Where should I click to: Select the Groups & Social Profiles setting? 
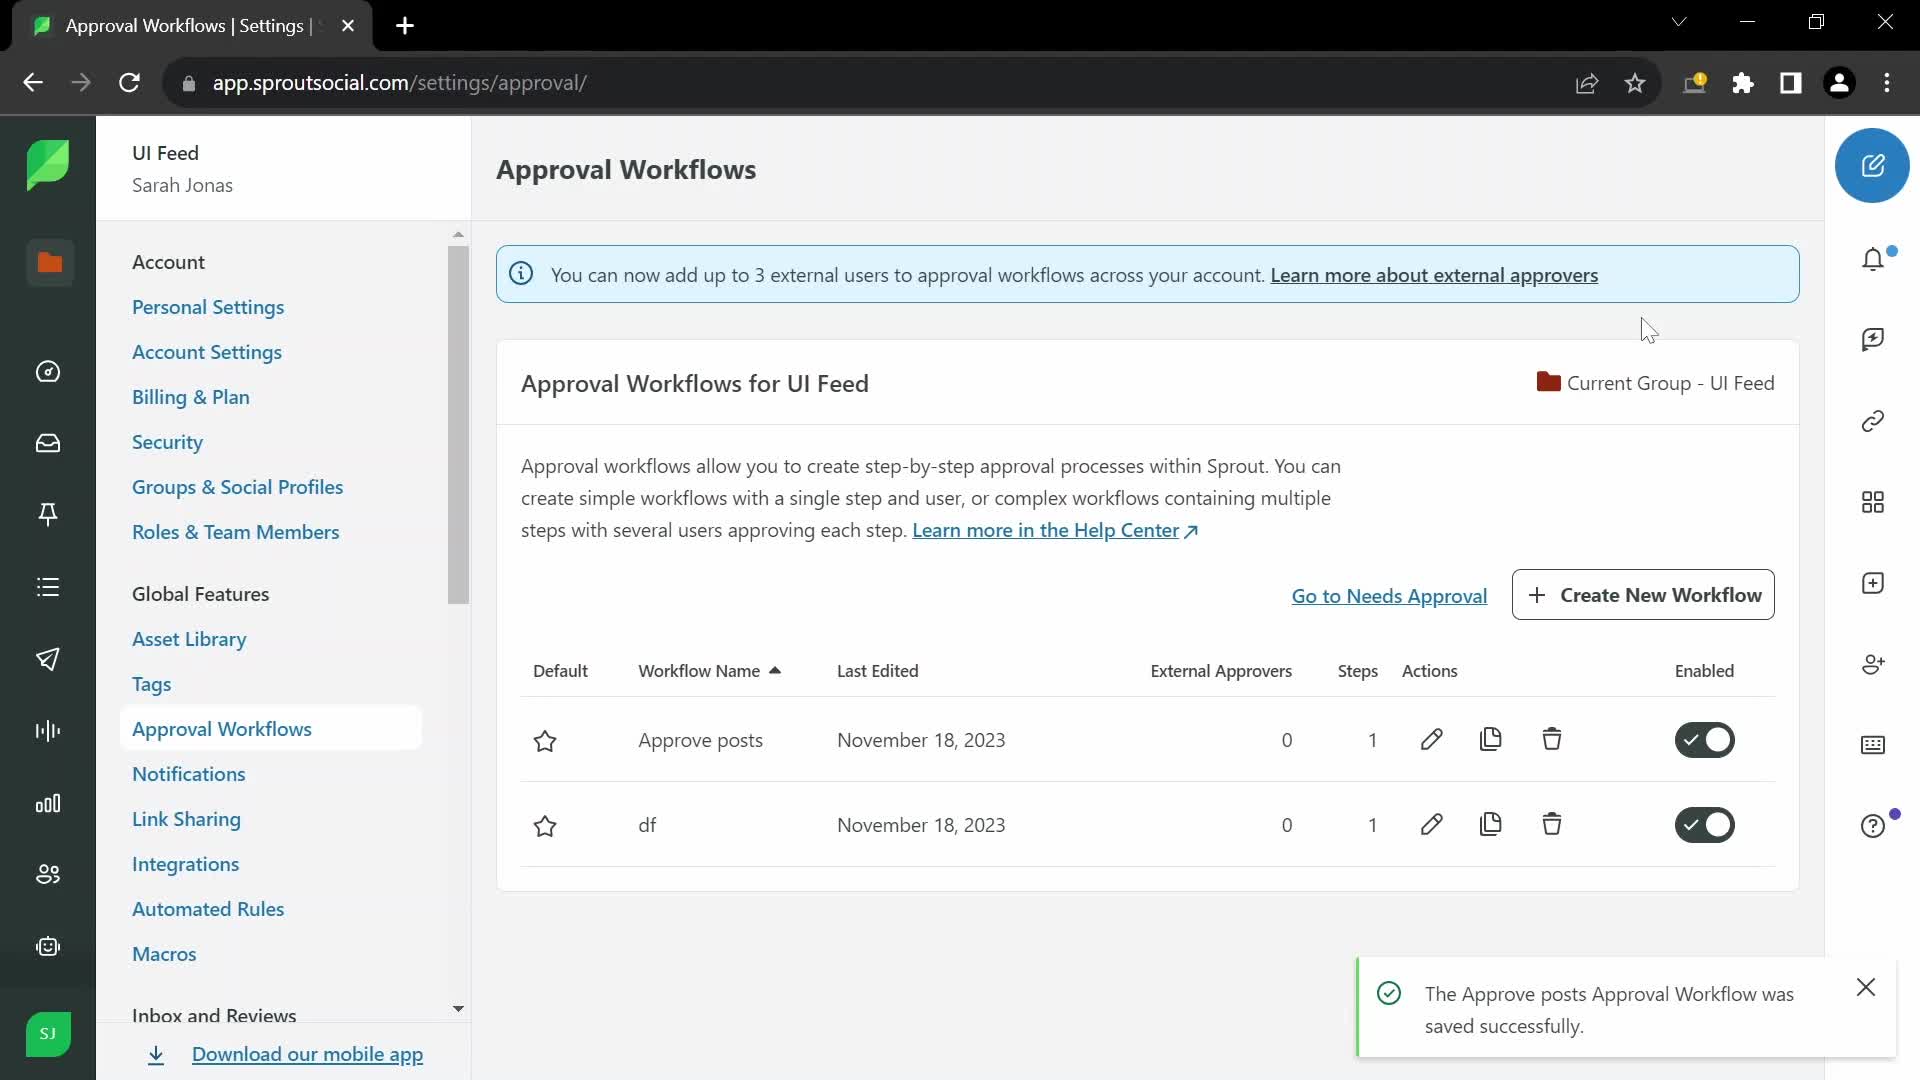click(x=237, y=487)
